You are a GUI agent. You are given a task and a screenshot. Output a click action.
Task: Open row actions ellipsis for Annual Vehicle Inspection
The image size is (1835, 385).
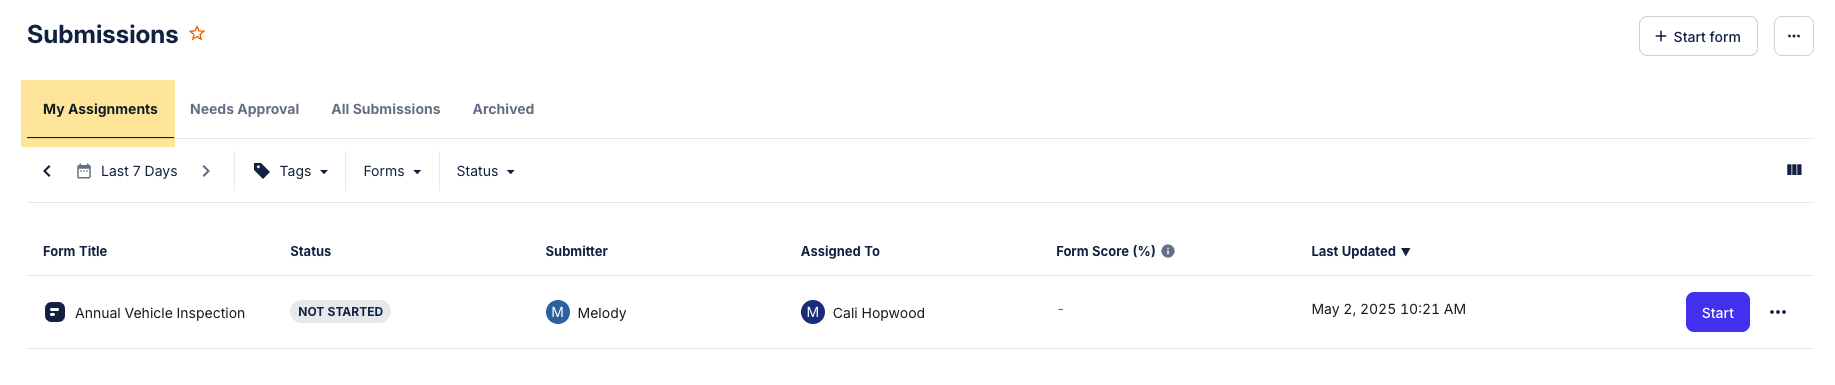(x=1777, y=312)
